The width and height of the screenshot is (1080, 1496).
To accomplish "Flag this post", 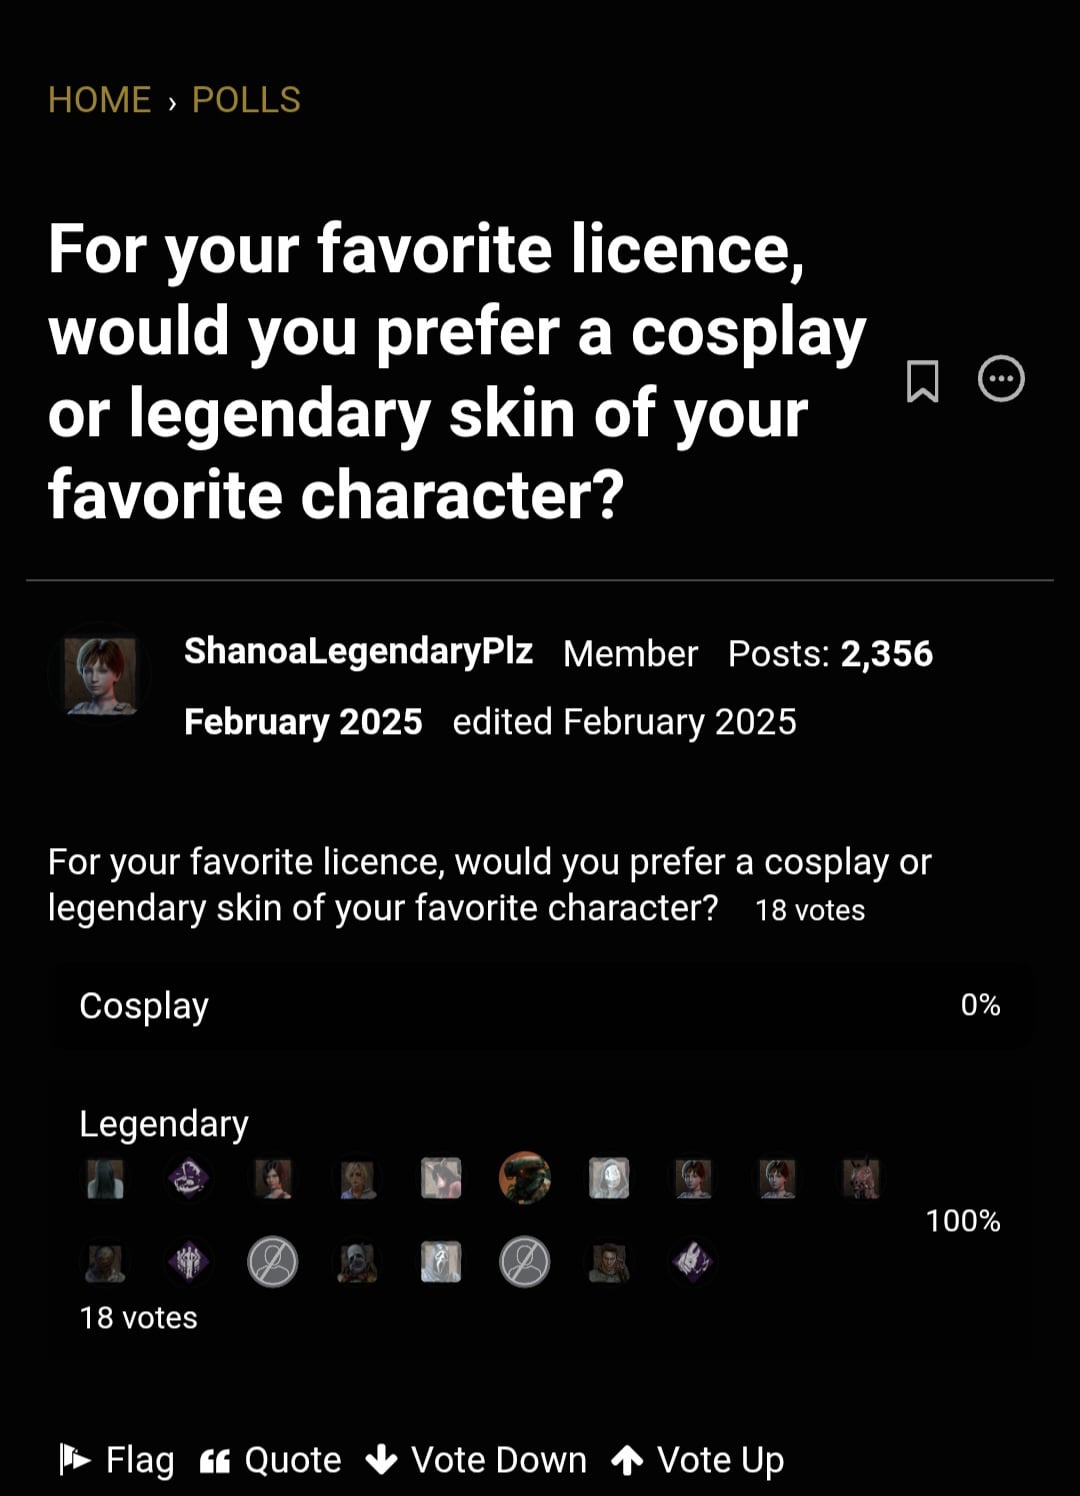I will [x=117, y=1460].
